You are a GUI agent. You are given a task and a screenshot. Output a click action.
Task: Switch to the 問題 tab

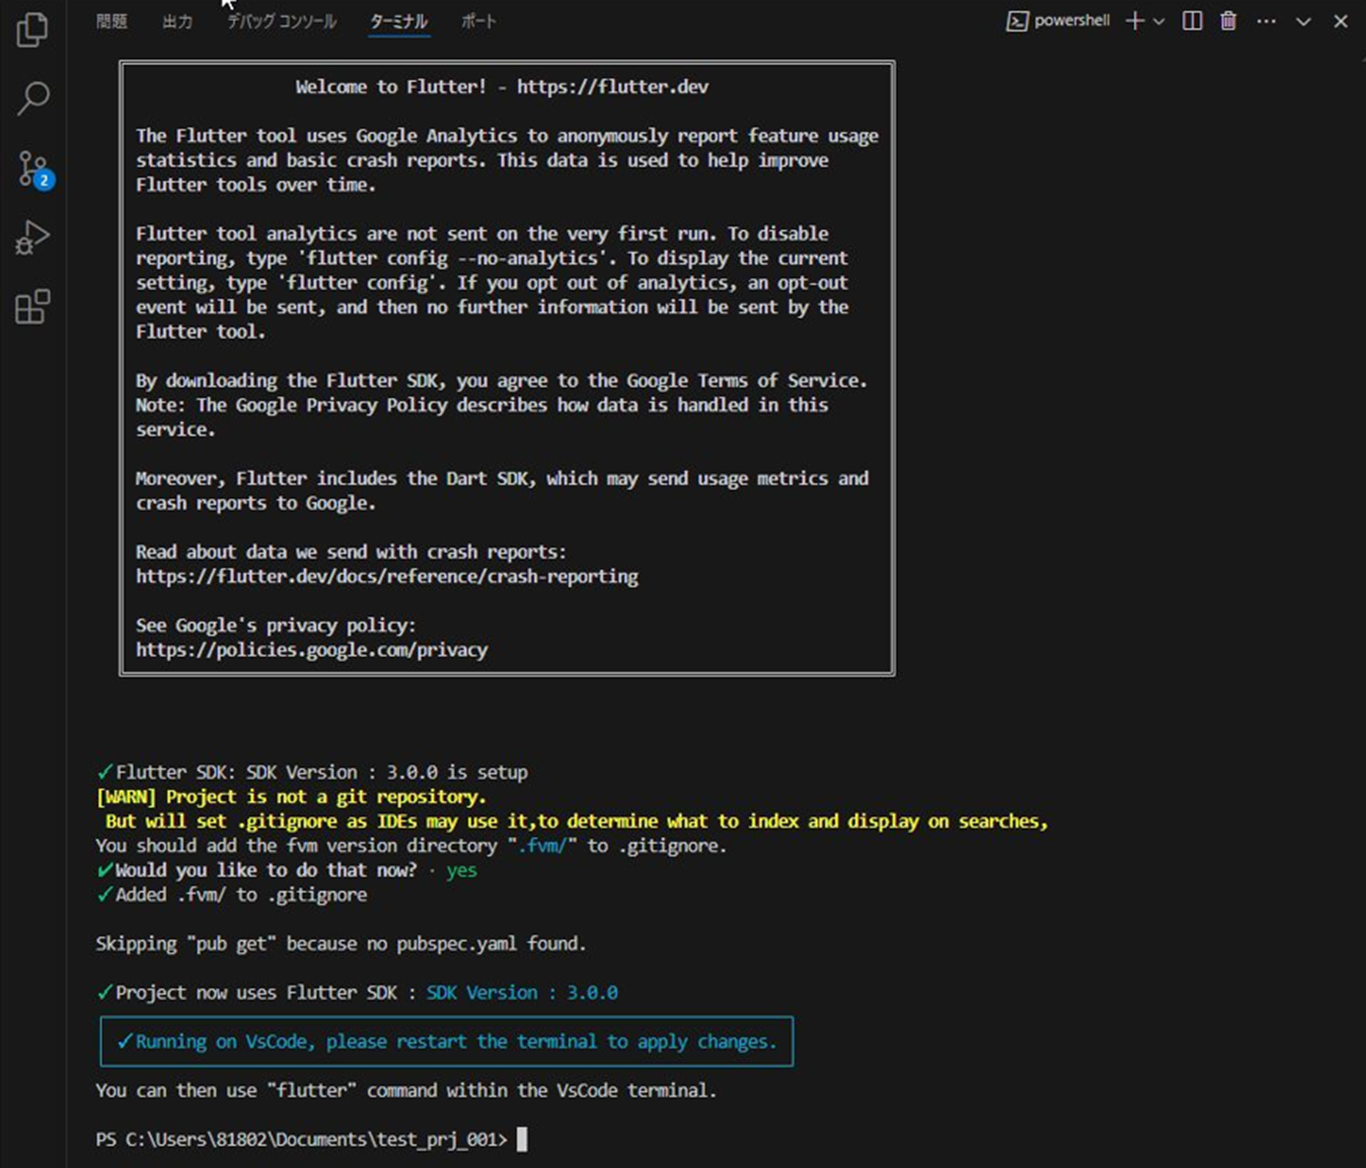(111, 21)
